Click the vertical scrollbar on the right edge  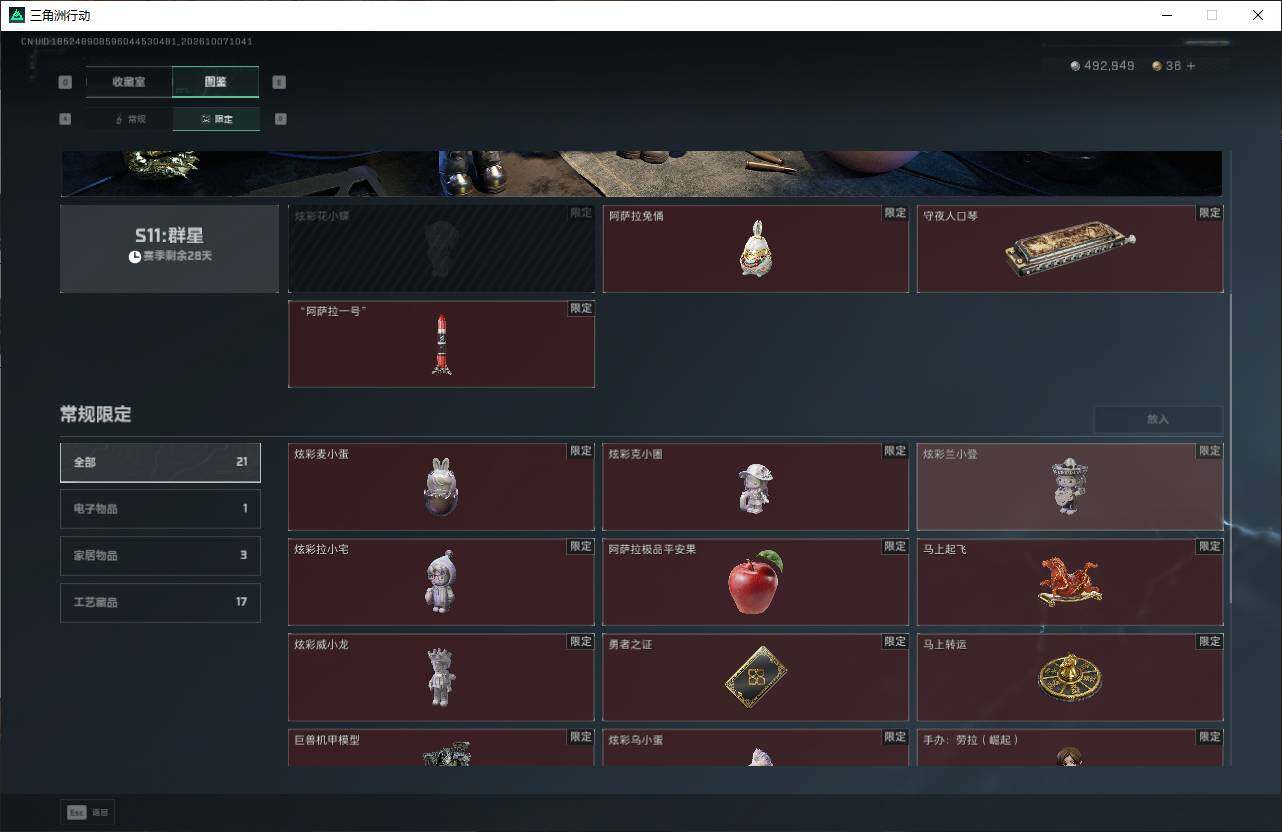click(x=1231, y=448)
